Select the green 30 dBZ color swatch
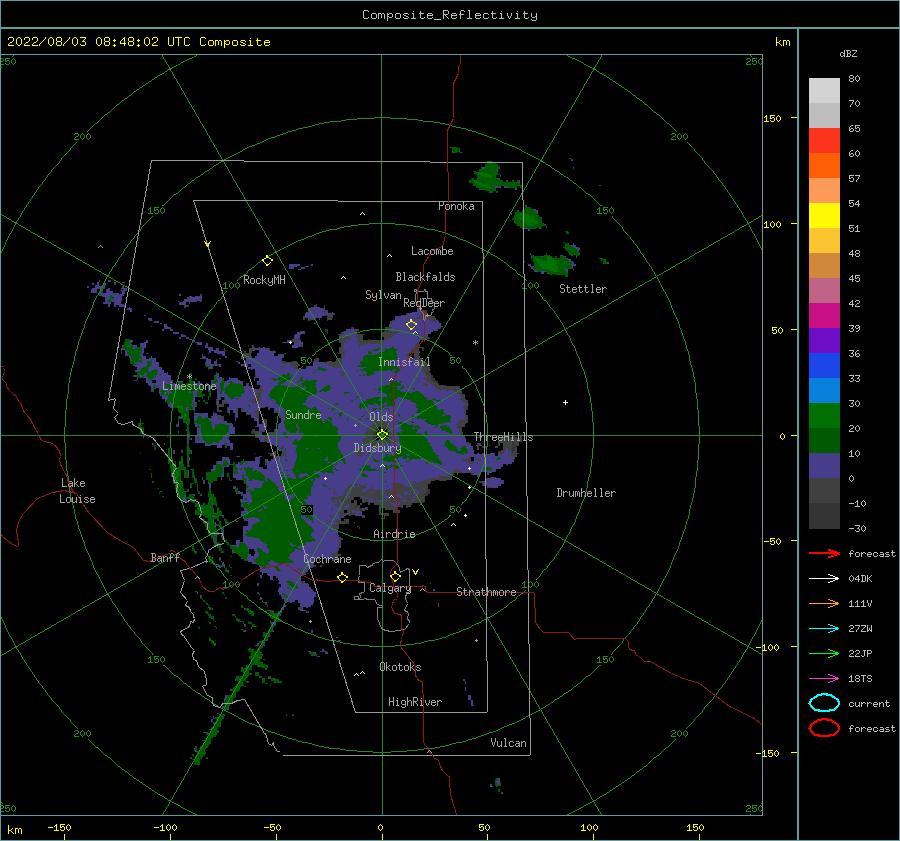 click(x=824, y=416)
